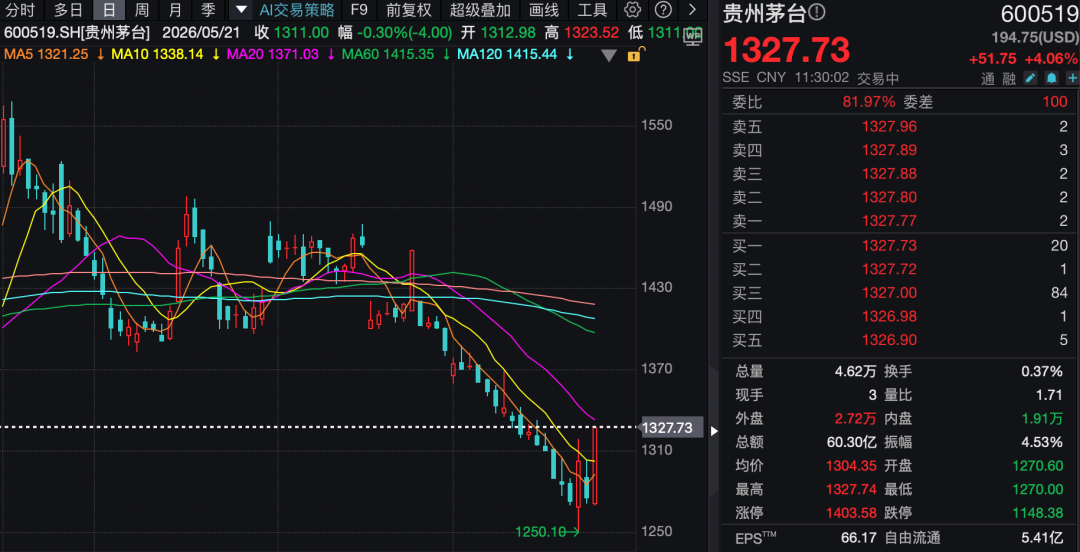Viewport: 1080px width, 552px height.
Task: Click the MA10 1338.14 indicator label
Action: (160, 54)
